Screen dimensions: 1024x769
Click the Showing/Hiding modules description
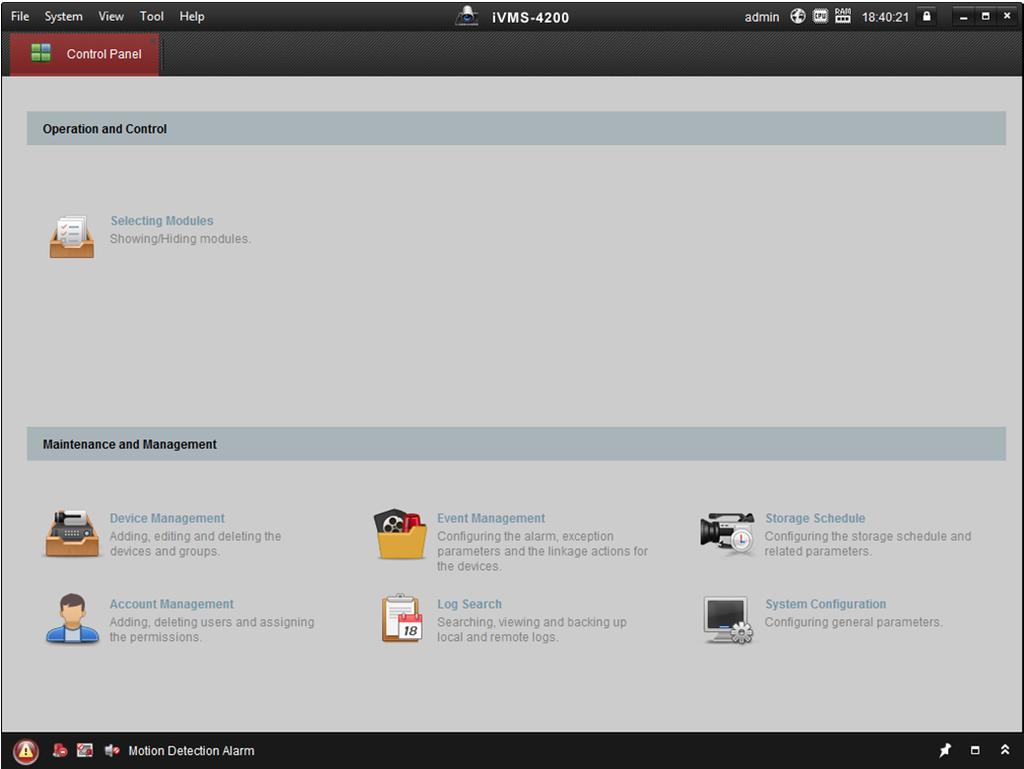(x=180, y=239)
